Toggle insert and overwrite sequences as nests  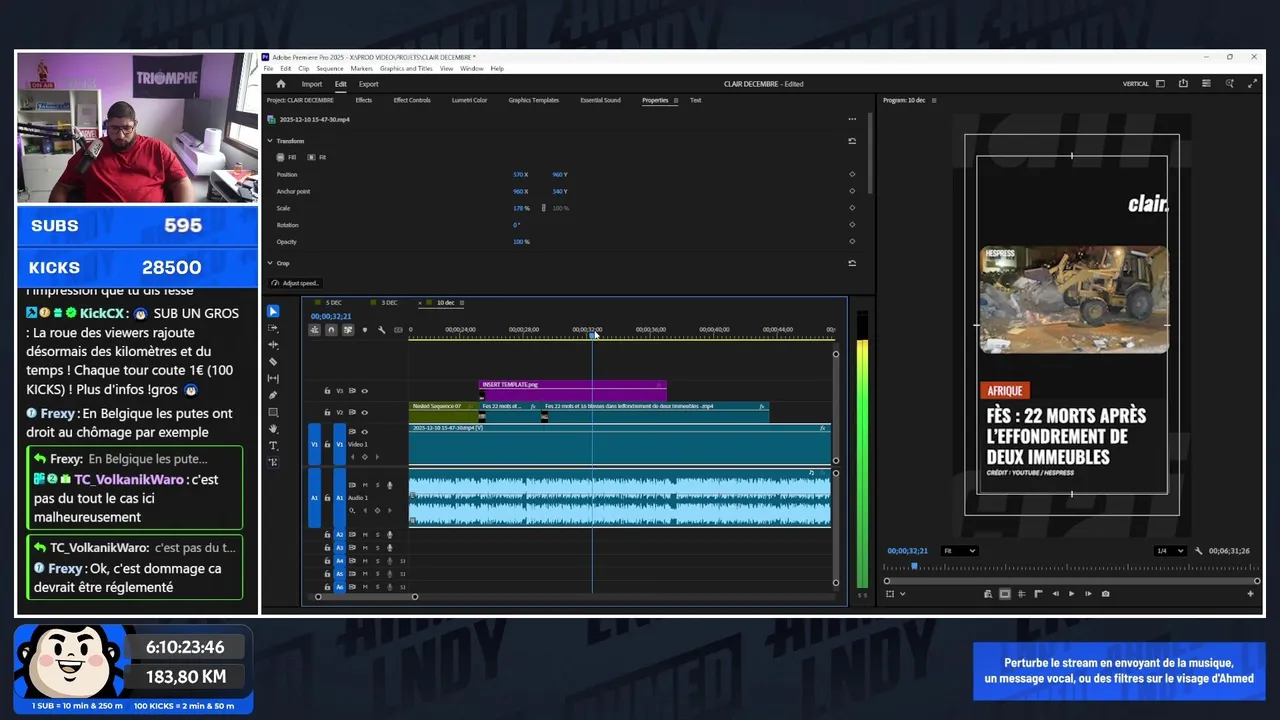[x=315, y=330]
